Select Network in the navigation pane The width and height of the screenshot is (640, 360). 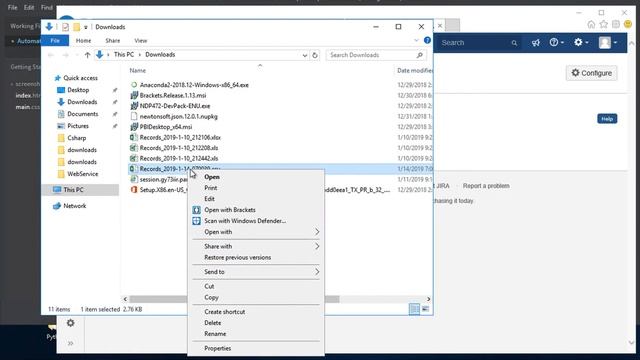[x=75, y=206]
